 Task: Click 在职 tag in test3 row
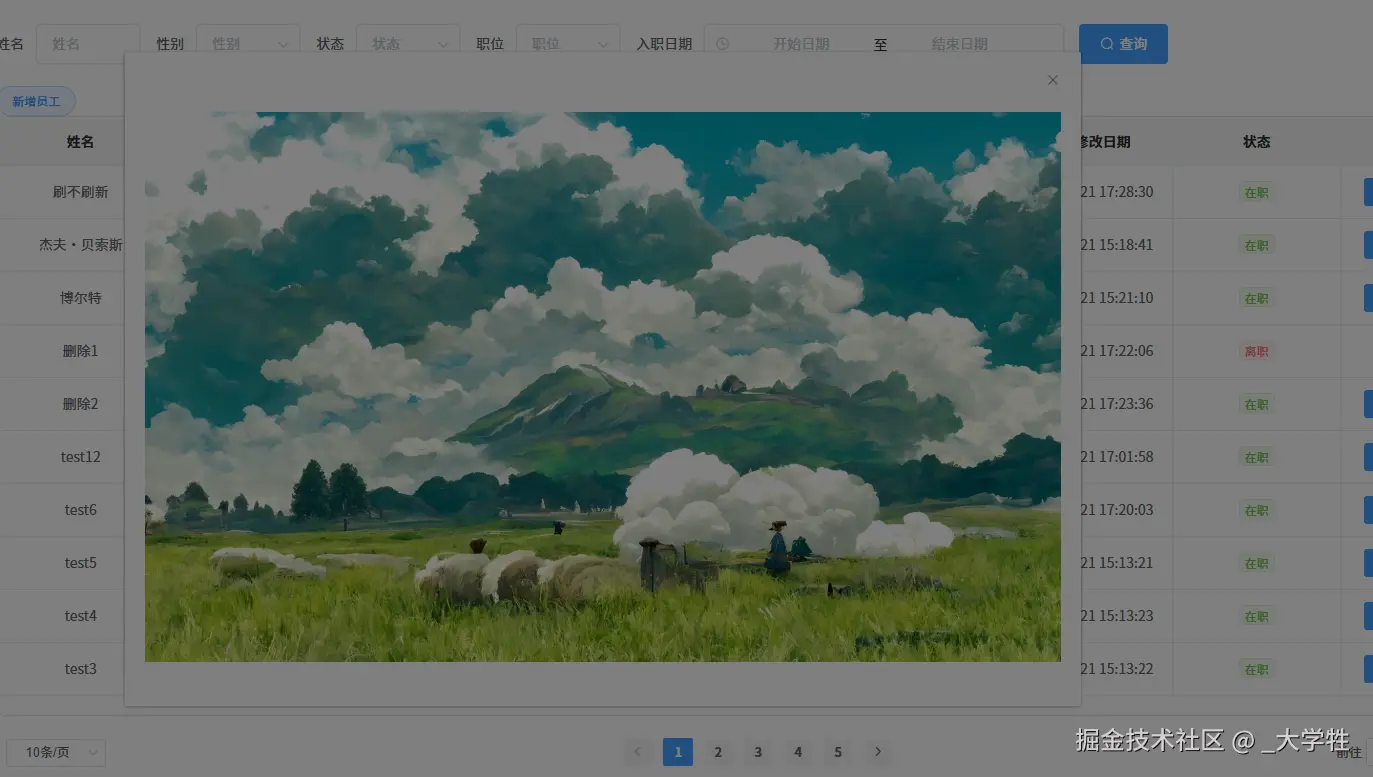click(1257, 669)
